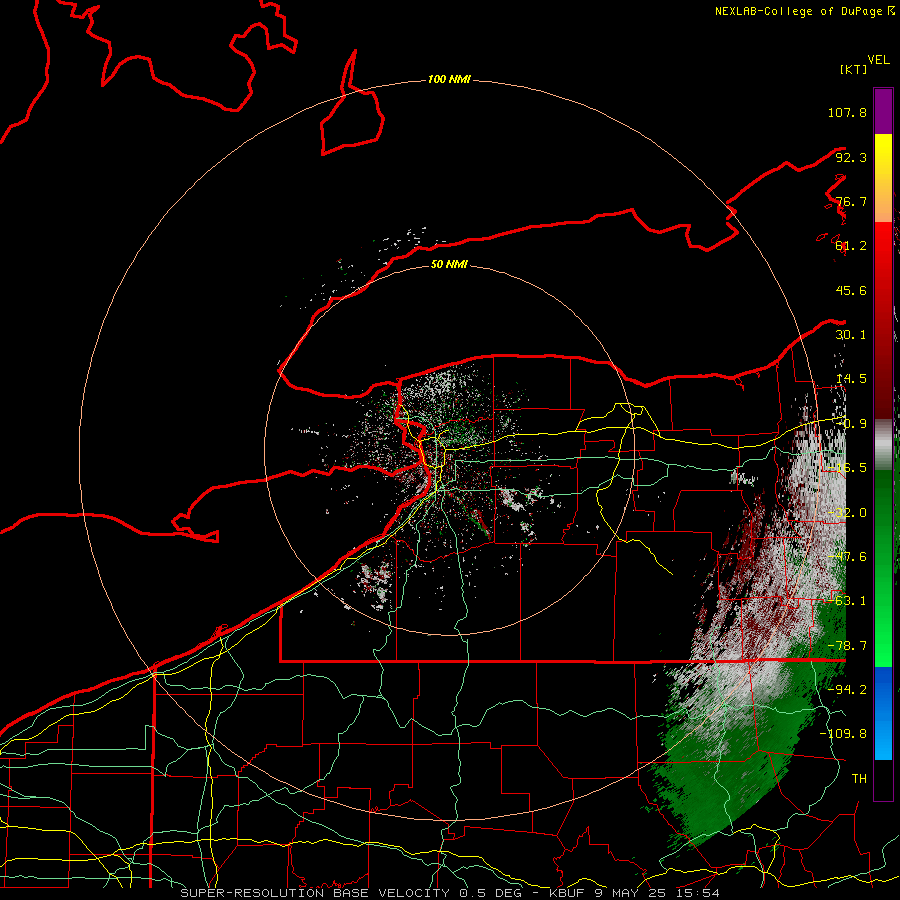Select the 92.3 velocity scale value
The width and height of the screenshot is (900, 900).
pos(851,157)
